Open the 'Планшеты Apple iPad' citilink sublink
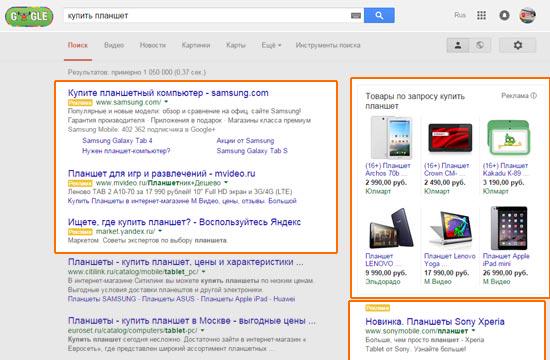Screen dimensions: 550x360 (x=235, y=299)
